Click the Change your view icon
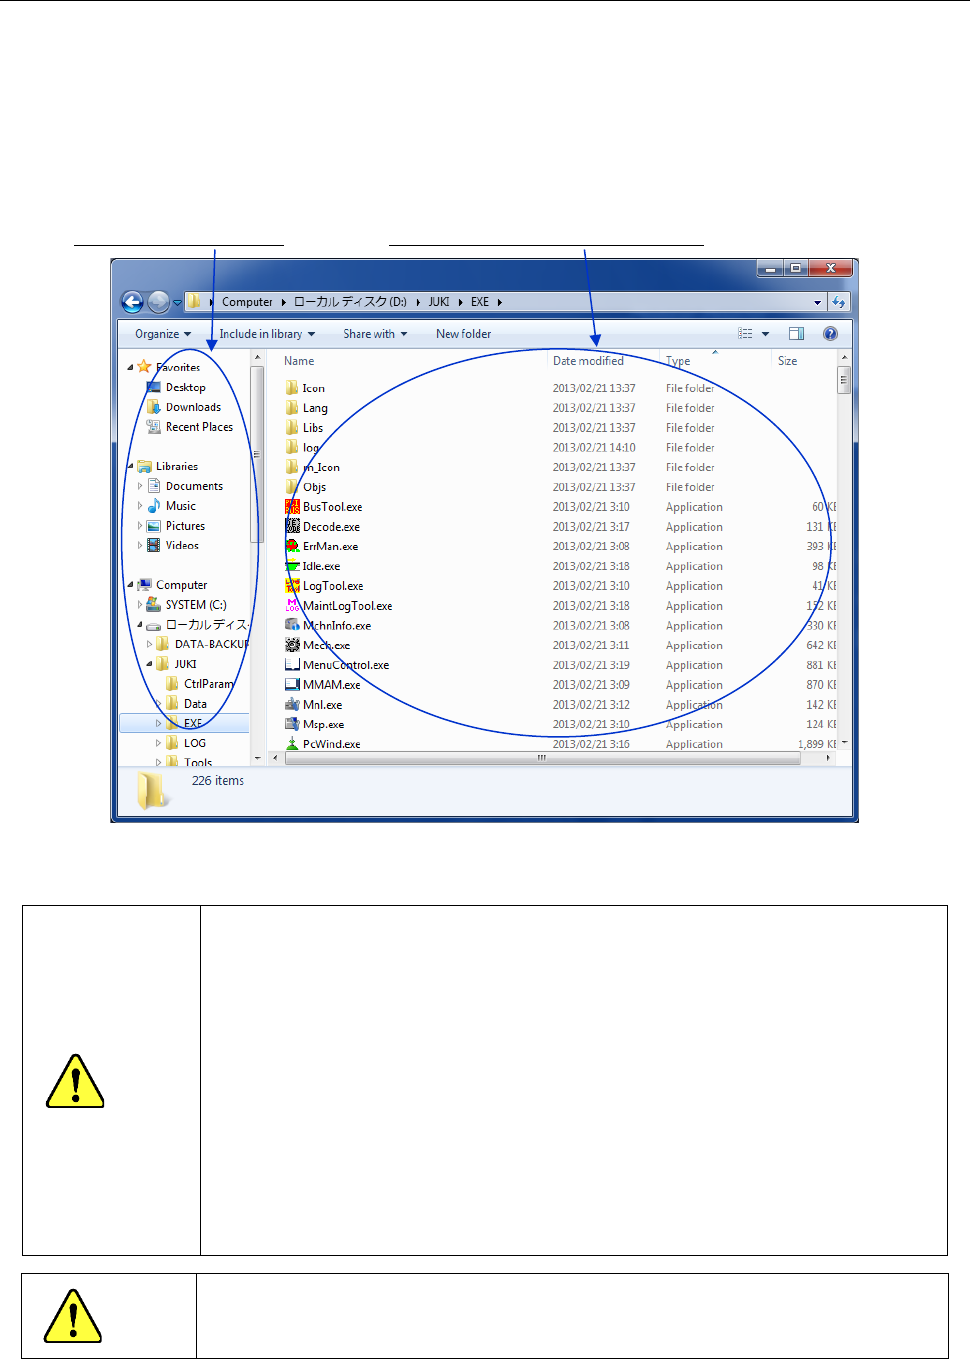The width and height of the screenshot is (970, 1359). click(745, 334)
